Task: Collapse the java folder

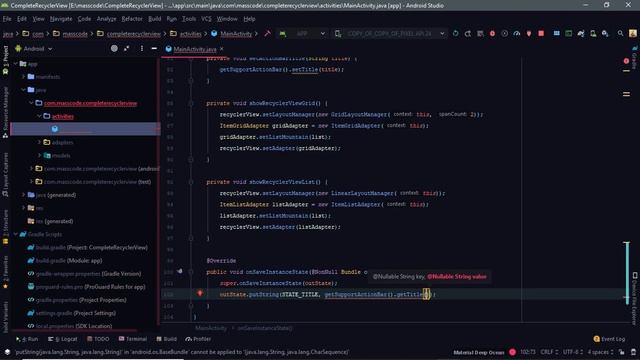Action: click(24, 90)
